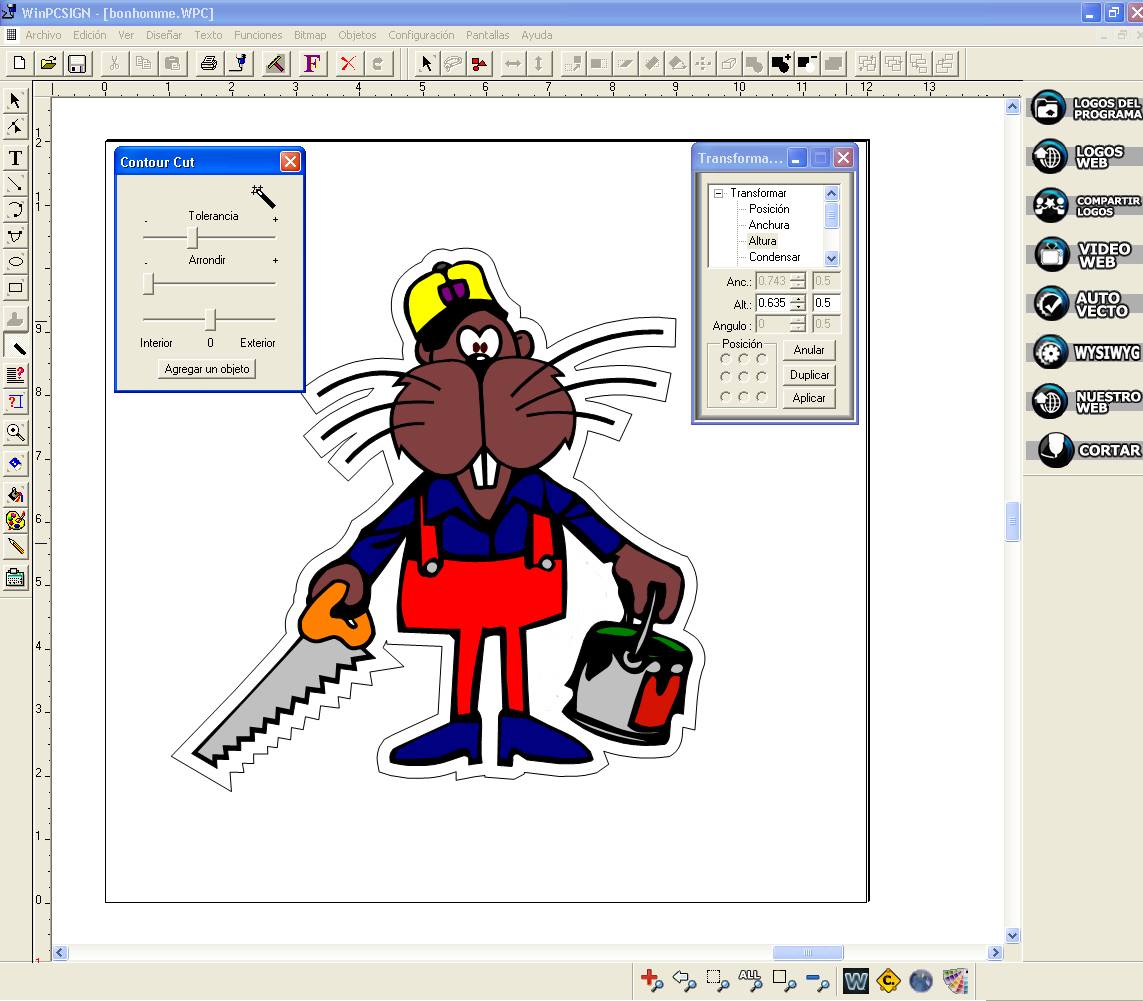Click the Print icon in the toolbar
The height and width of the screenshot is (1001, 1143).
point(208,63)
